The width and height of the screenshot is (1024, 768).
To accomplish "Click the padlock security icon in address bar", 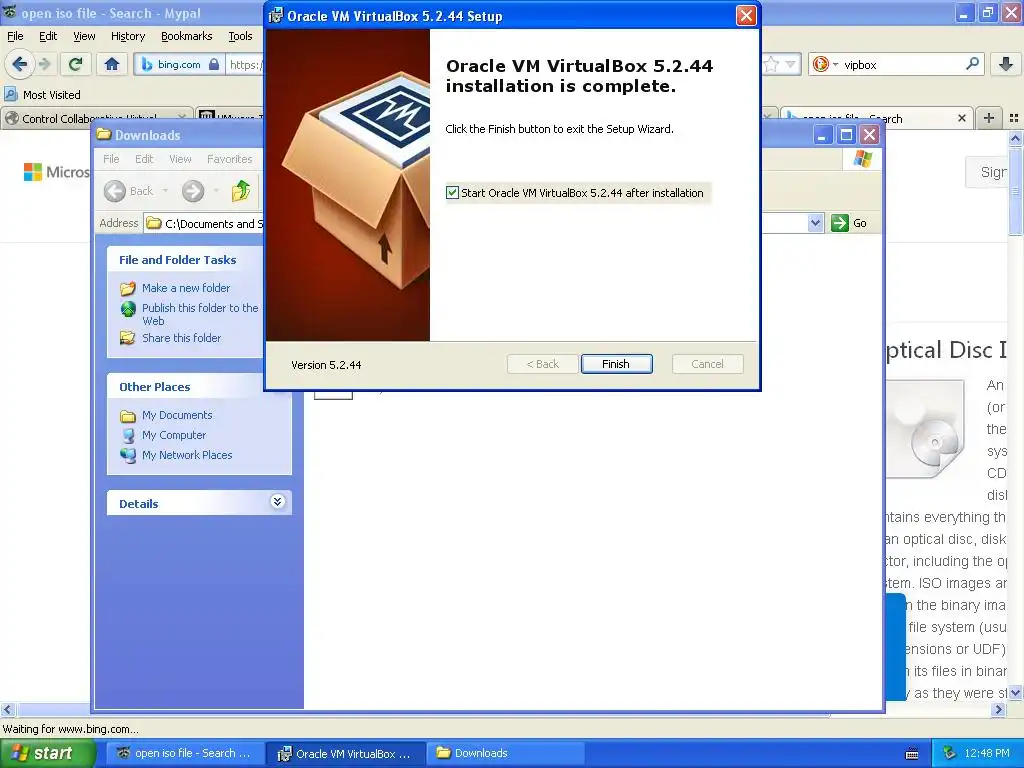I will [x=214, y=65].
